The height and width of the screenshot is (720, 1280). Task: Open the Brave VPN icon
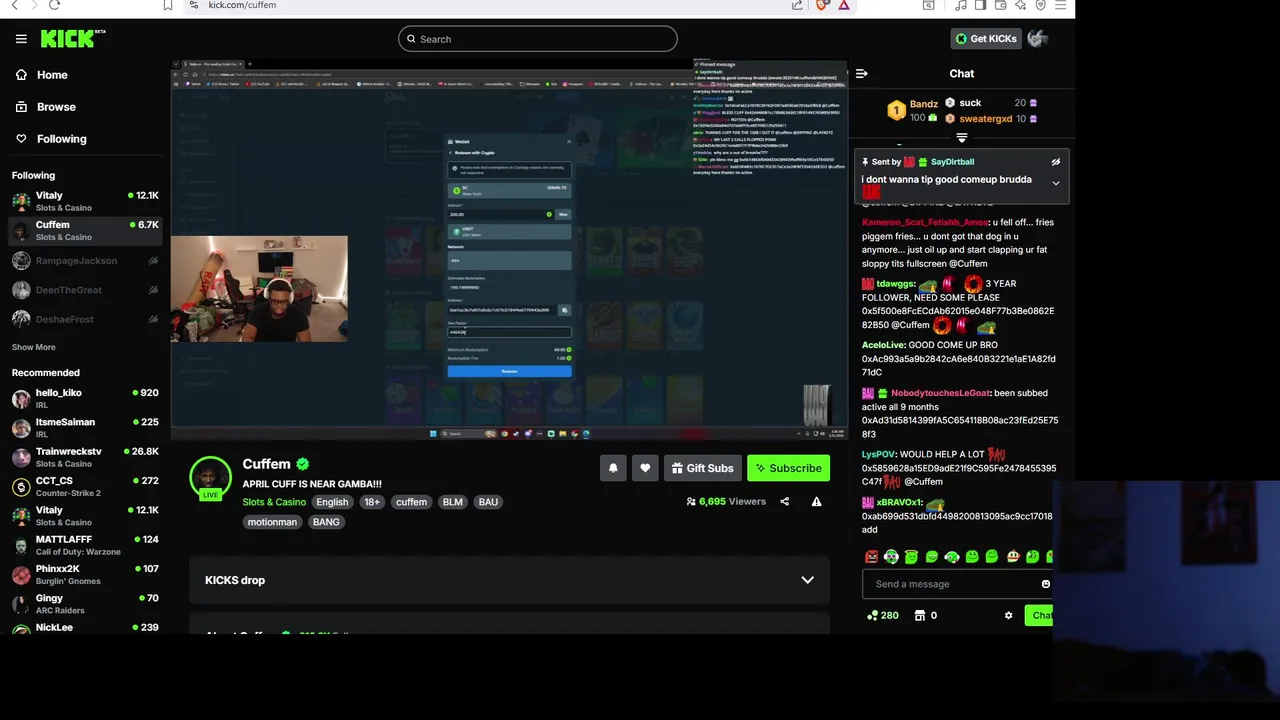coord(1041,5)
